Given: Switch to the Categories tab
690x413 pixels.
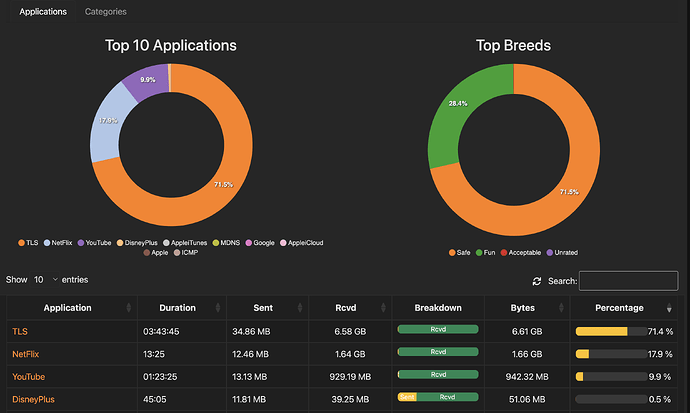Looking at the screenshot, I should pos(106,12).
